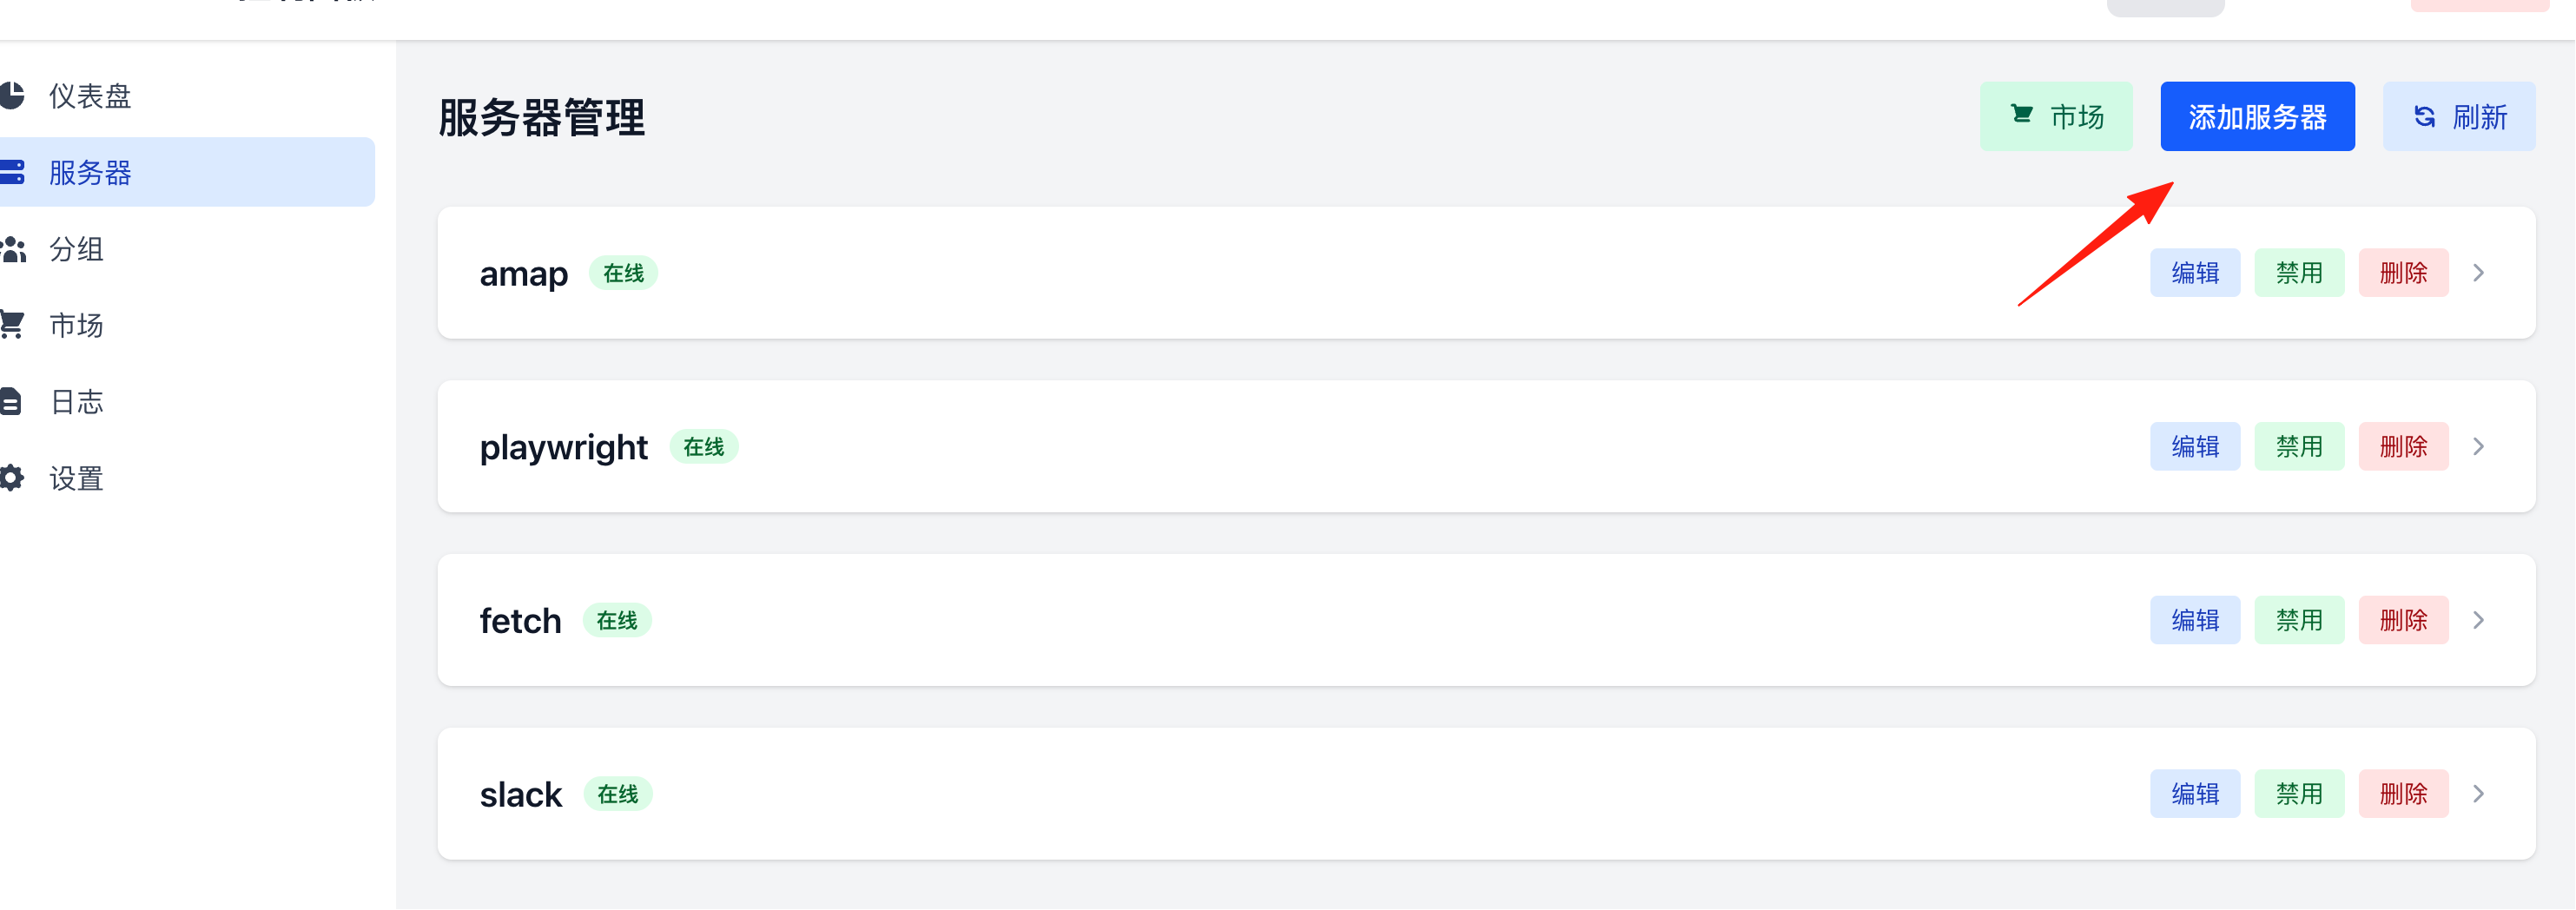Expand the amap server row chevron
Image resolution: width=2576 pixels, height=910 pixels.
(2478, 273)
